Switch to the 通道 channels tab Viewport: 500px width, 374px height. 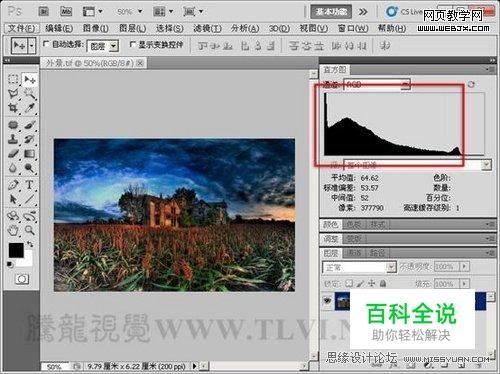[x=354, y=253]
